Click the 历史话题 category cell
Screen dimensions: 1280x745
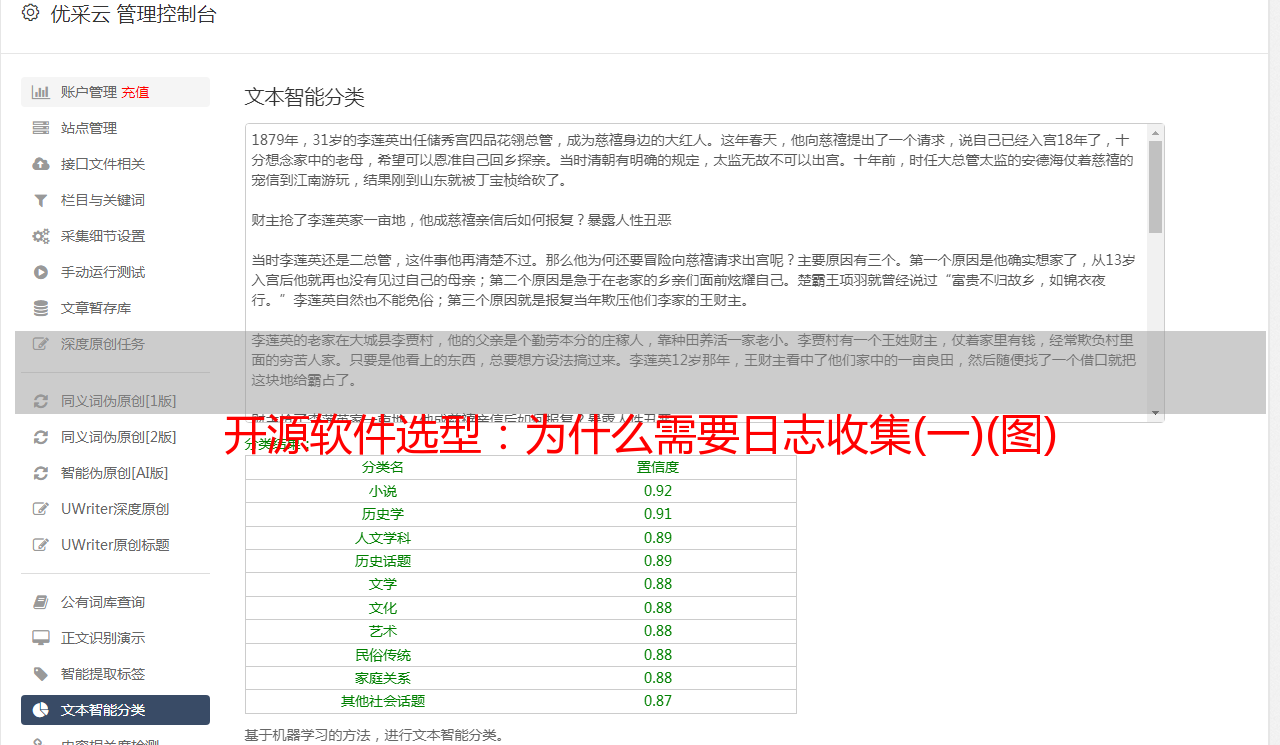pyautogui.click(x=383, y=561)
